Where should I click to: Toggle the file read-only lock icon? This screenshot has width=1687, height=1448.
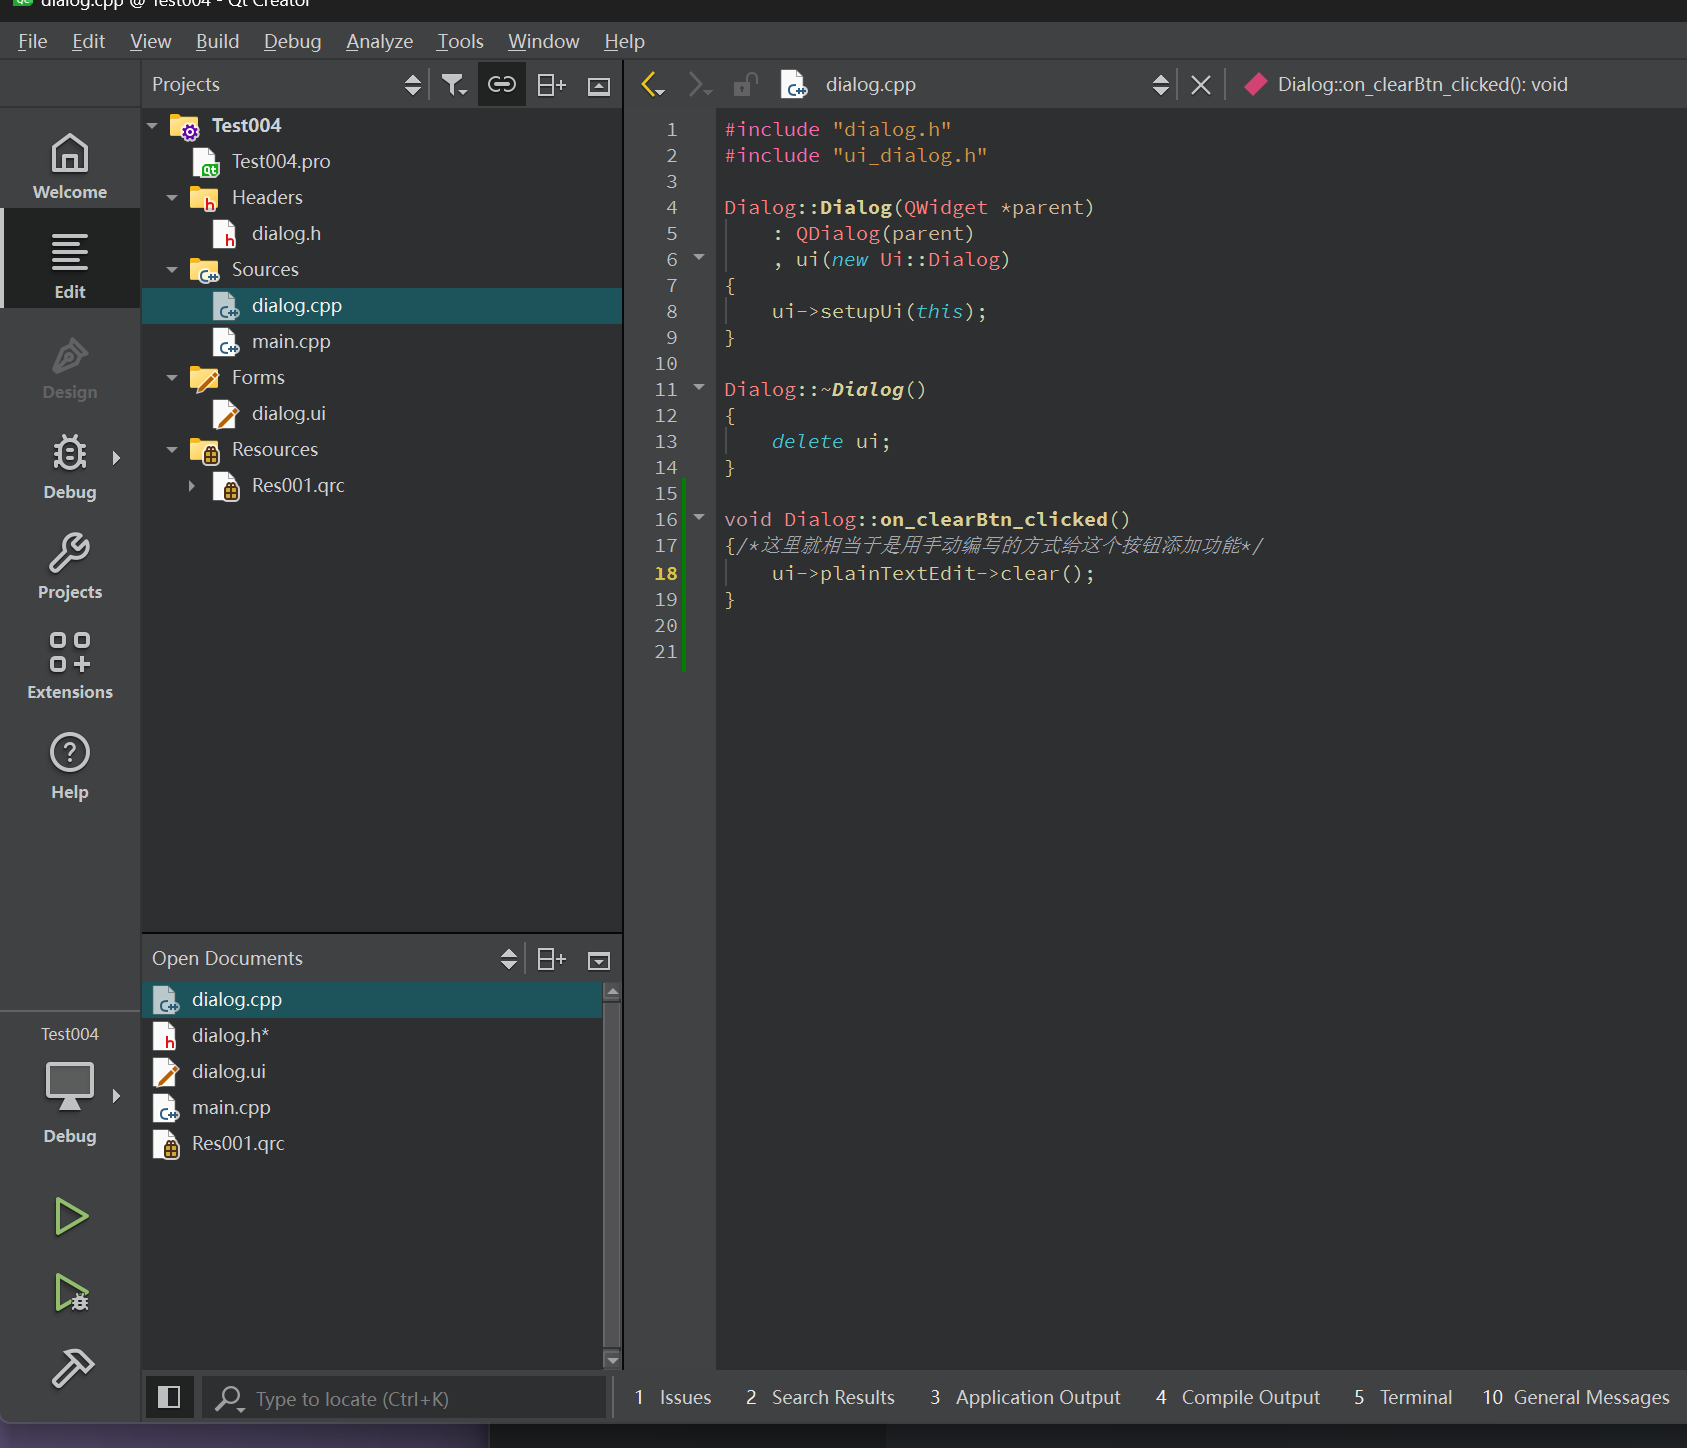pyautogui.click(x=745, y=85)
